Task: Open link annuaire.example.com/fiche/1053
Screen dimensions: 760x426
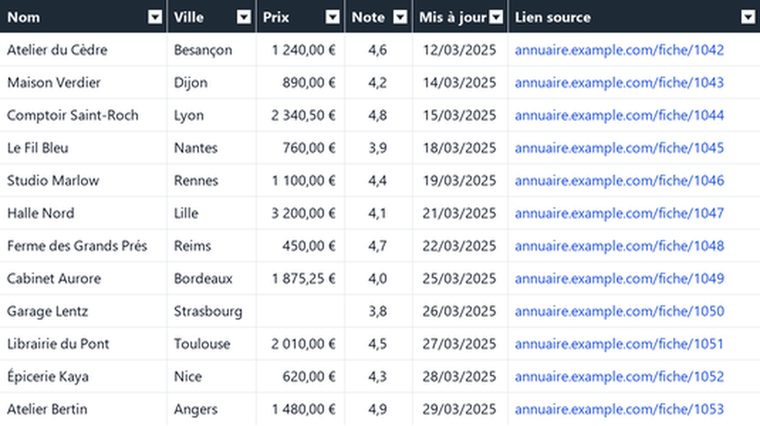Action: (x=619, y=409)
